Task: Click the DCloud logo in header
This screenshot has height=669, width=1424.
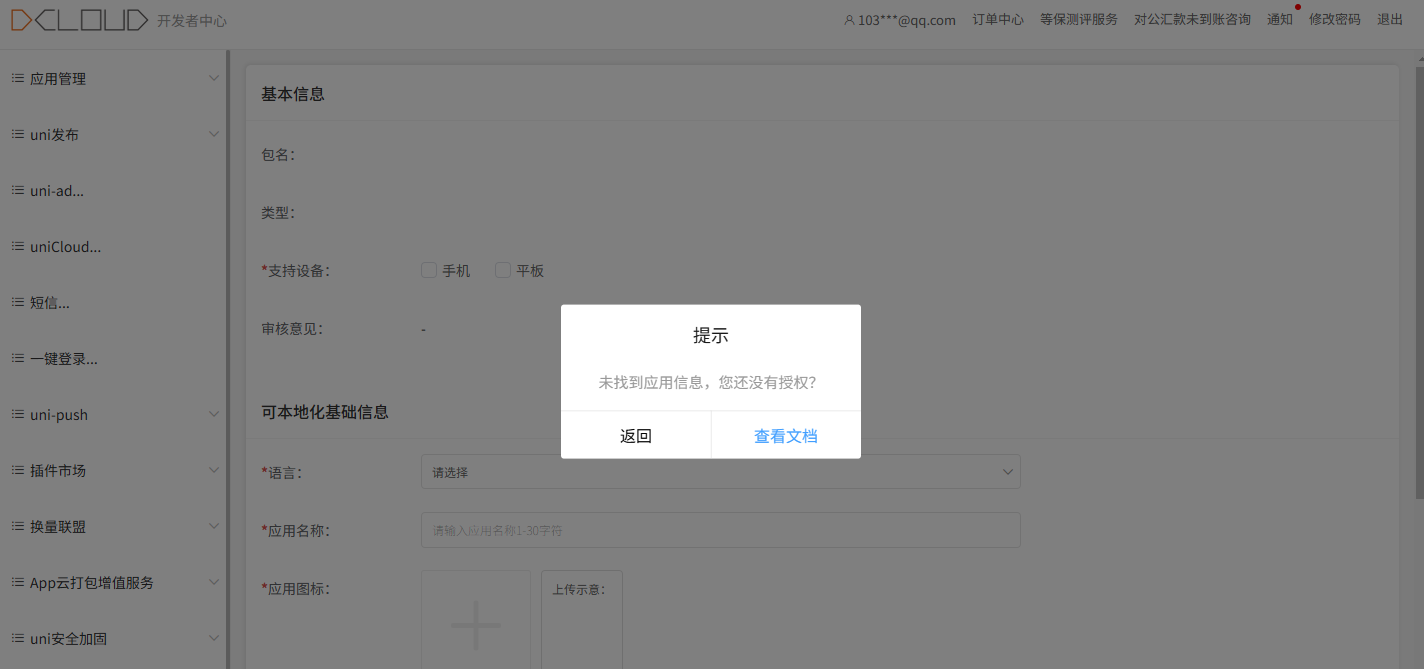Action: click(x=79, y=20)
